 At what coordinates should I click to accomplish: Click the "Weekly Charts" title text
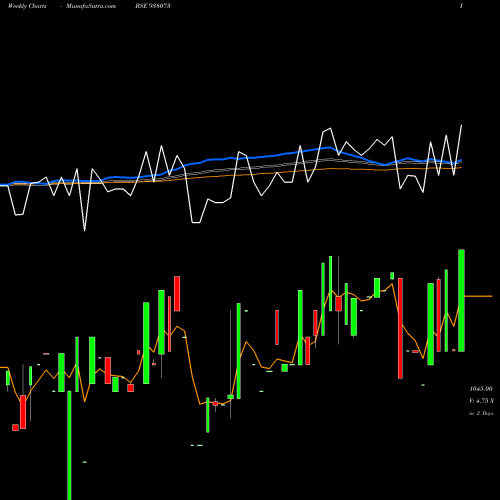[27, 6]
